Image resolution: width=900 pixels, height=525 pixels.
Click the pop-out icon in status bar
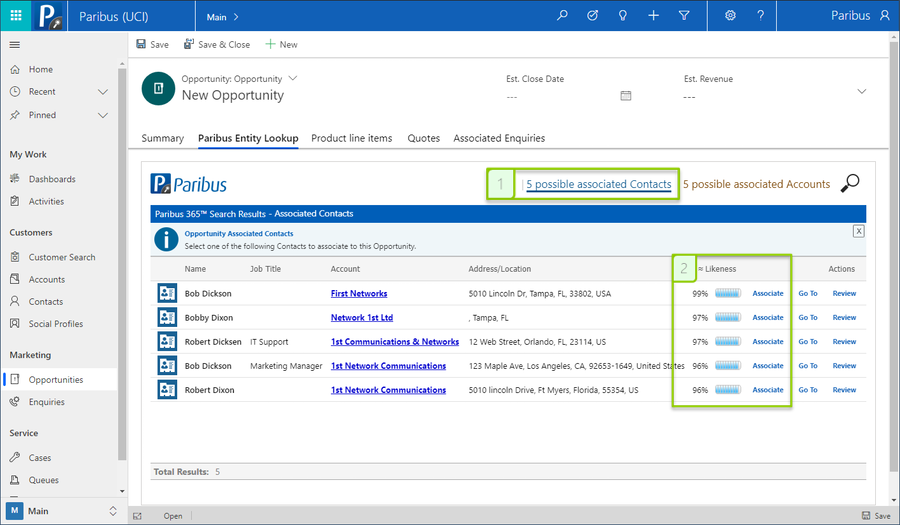click(x=137, y=516)
